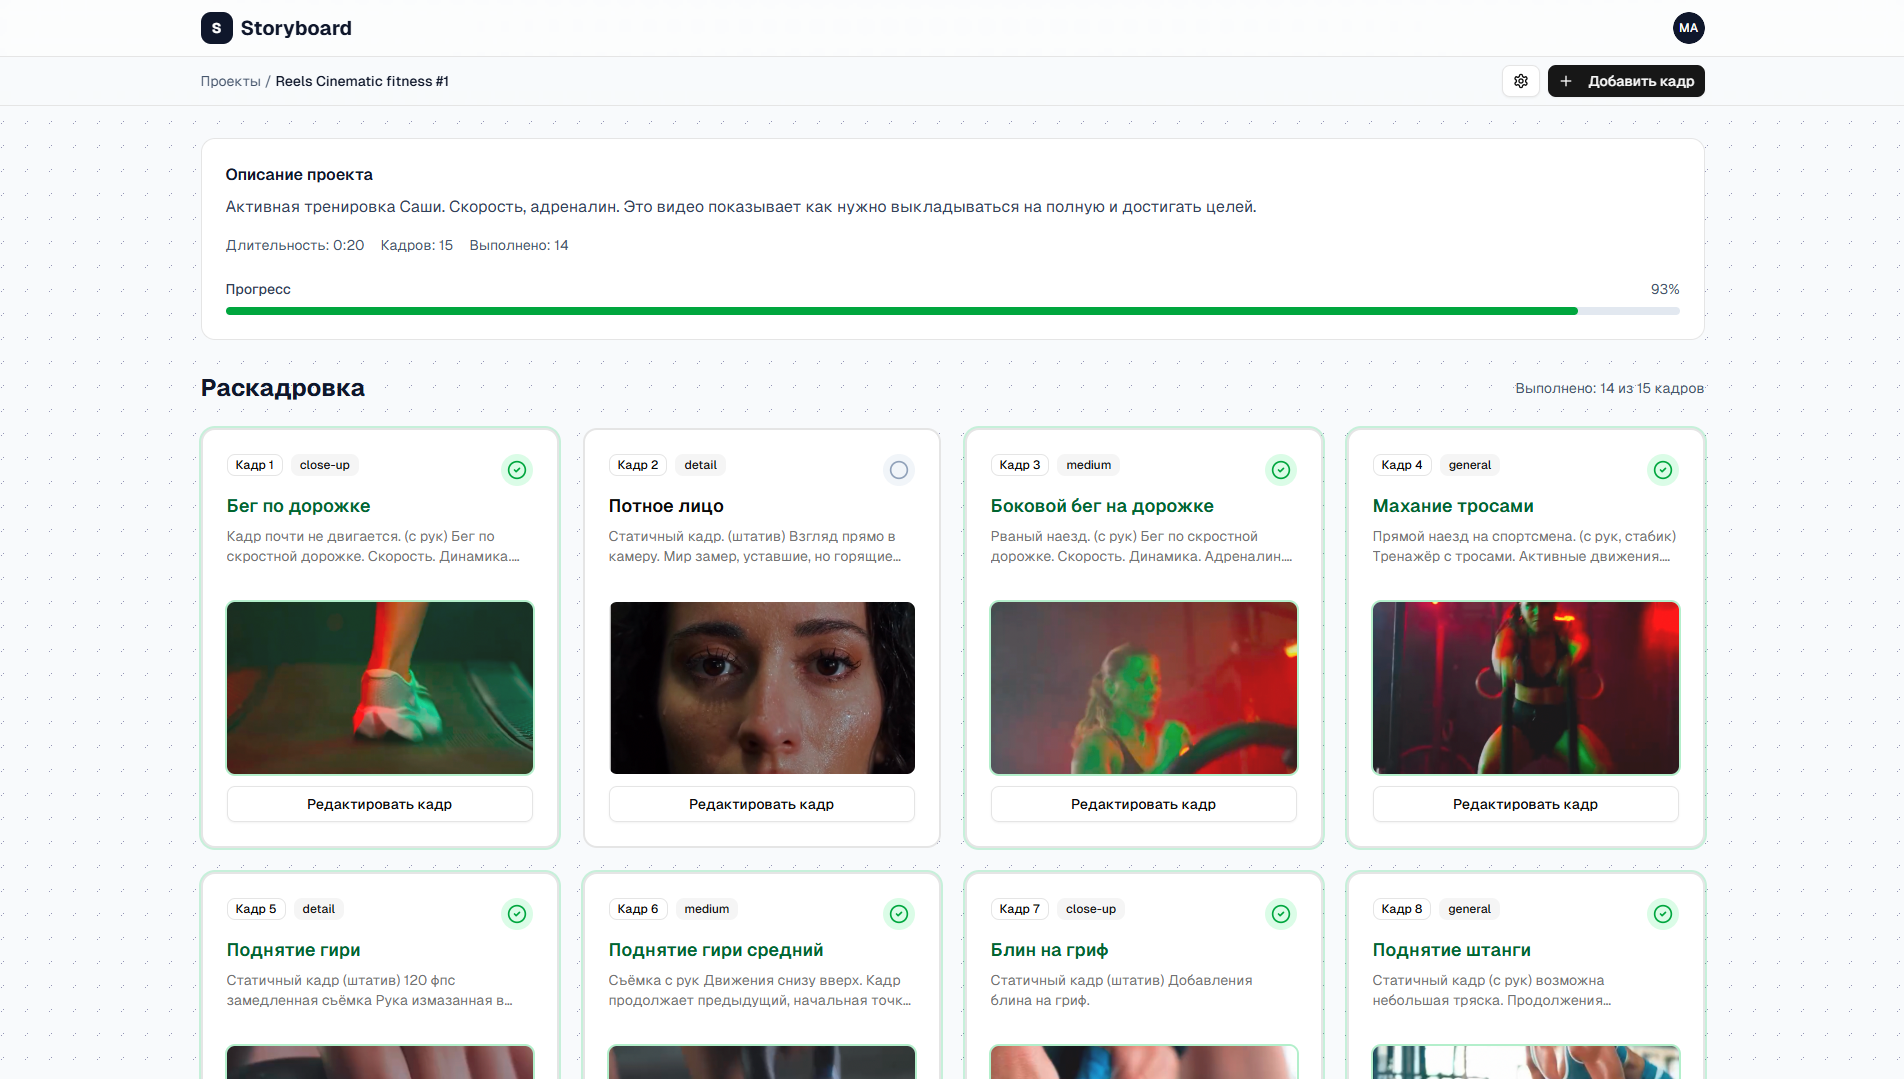Open title Поднятие гири средний
Viewport: 1904px width, 1079px height.
716,950
